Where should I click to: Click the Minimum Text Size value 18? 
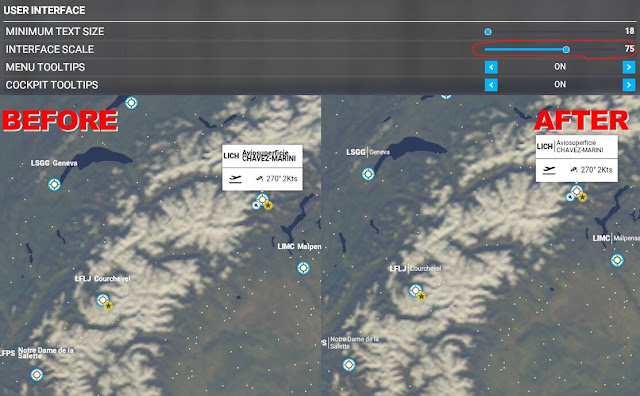click(629, 31)
